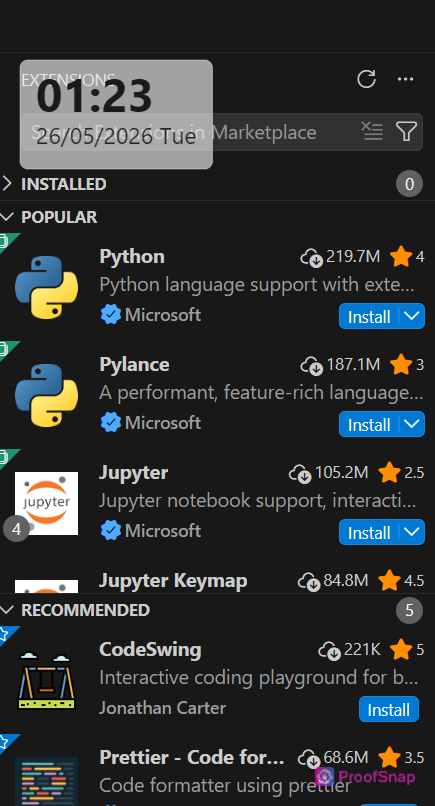
Task: Click Jupyter's Microsoft publisher name
Action: coord(163,530)
